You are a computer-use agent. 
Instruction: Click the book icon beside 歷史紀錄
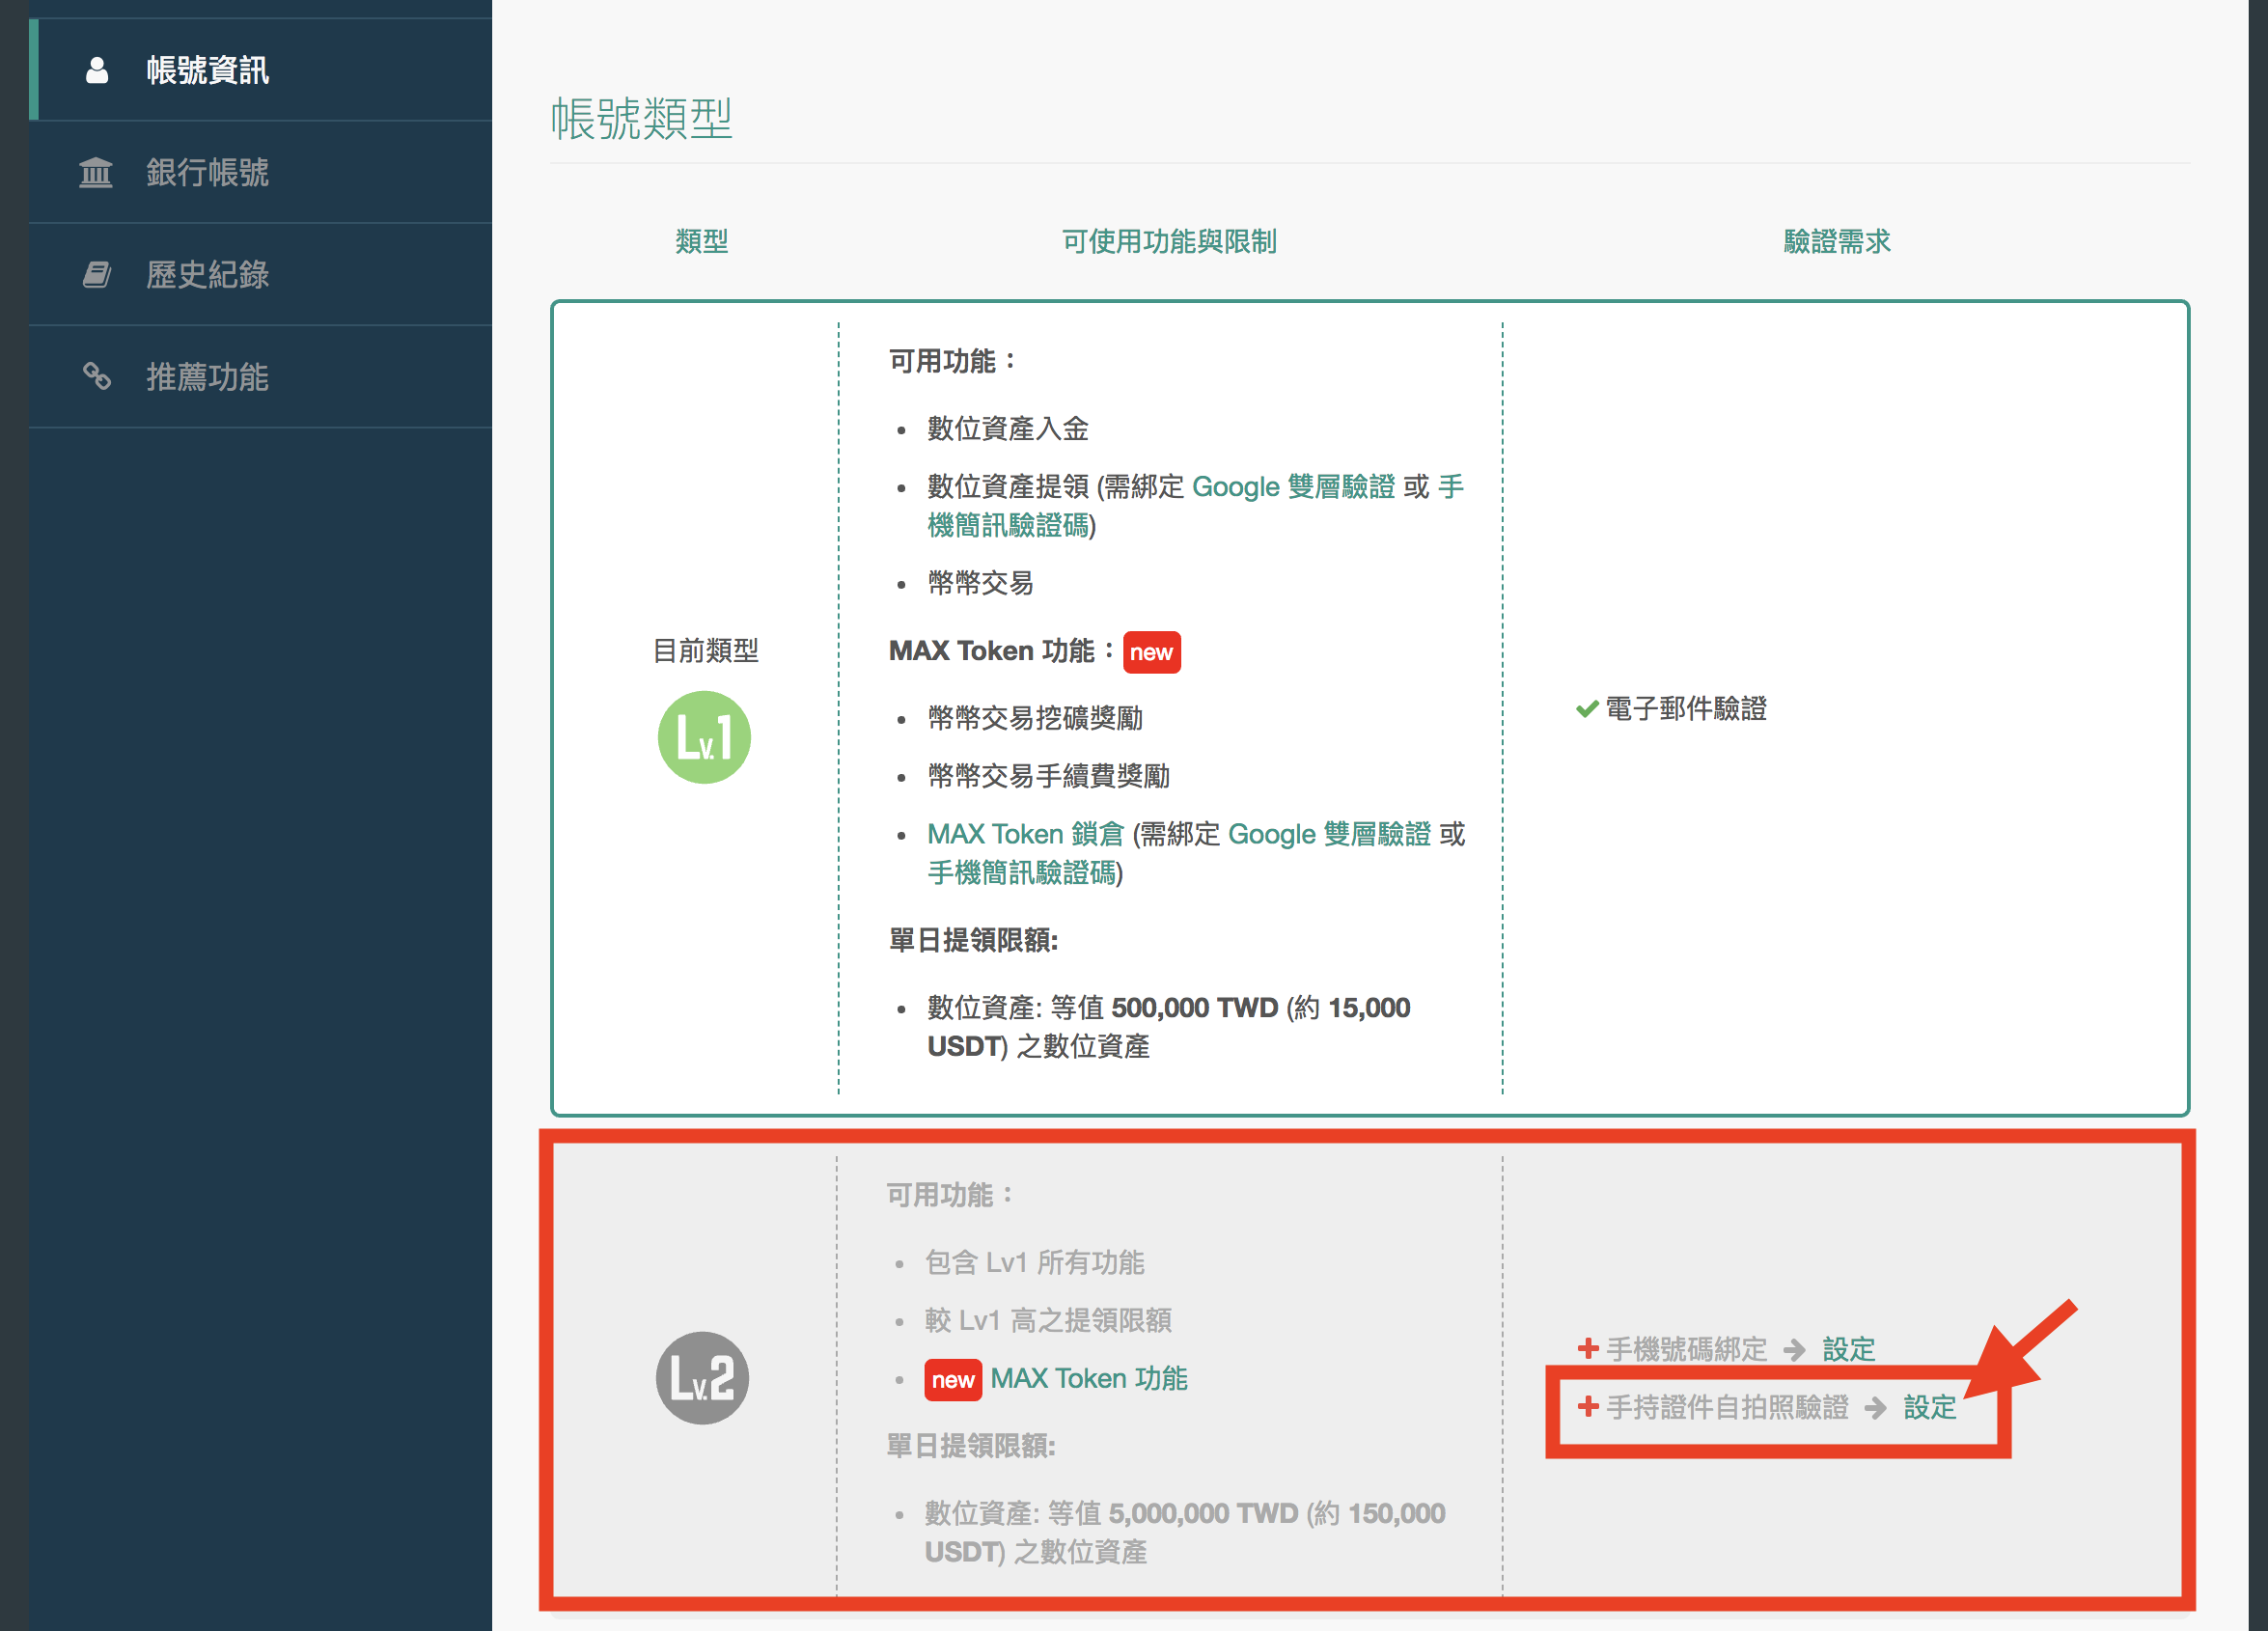coord(96,274)
